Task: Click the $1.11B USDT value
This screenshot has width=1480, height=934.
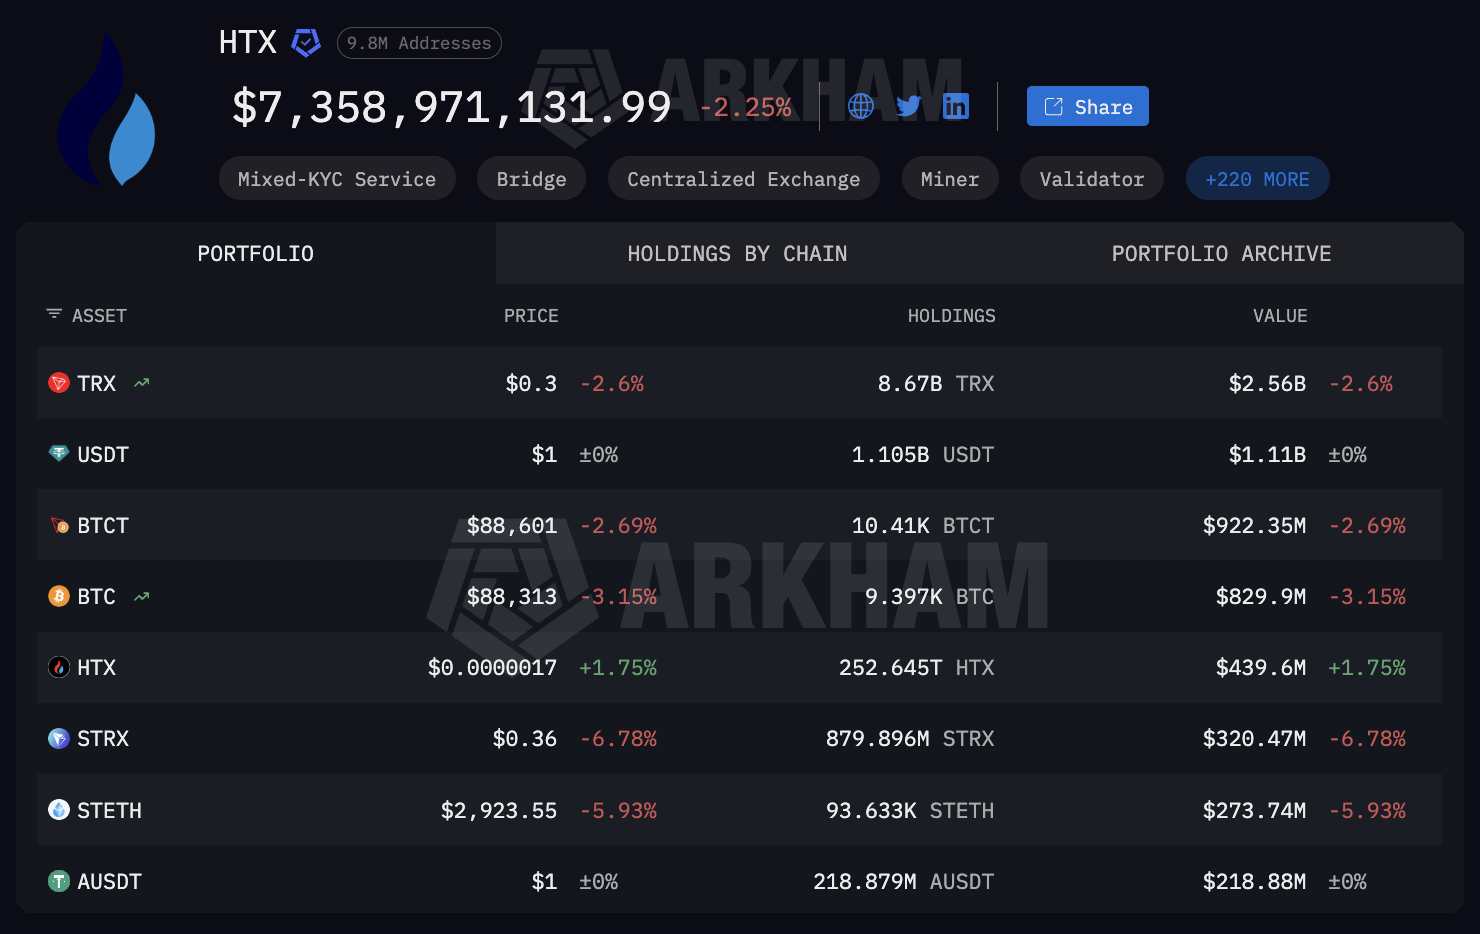Action: (1267, 454)
